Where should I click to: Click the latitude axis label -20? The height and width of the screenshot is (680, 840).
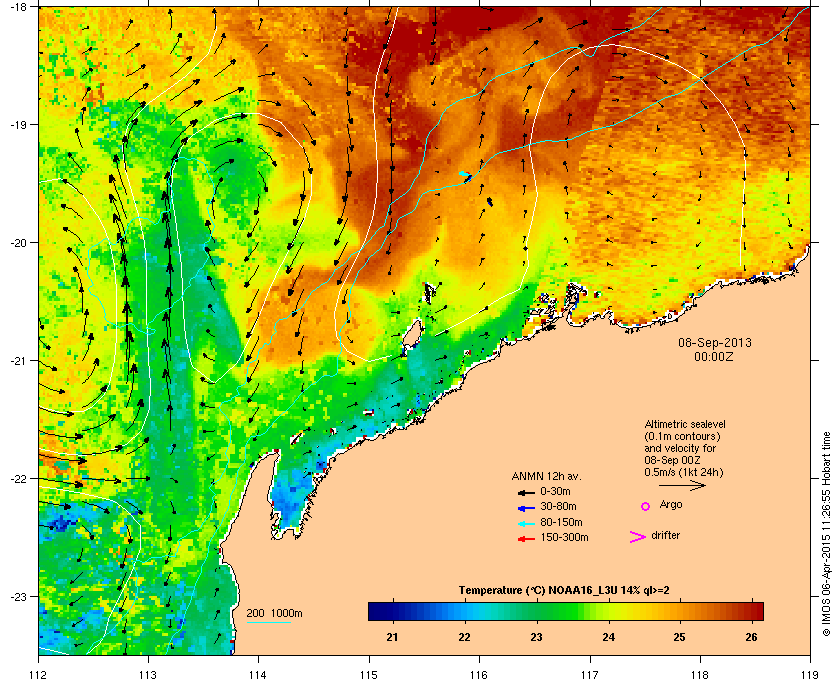17,242
